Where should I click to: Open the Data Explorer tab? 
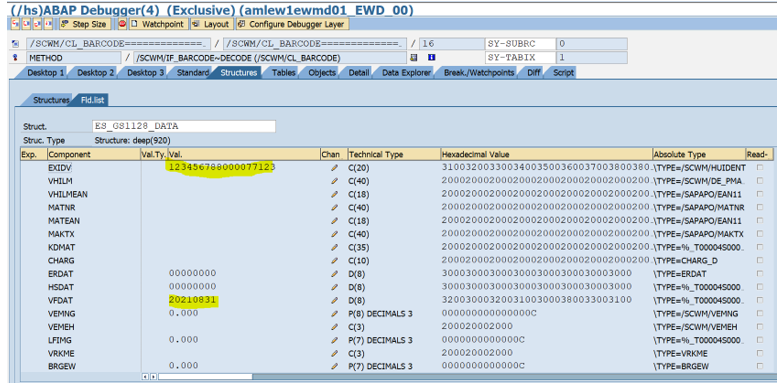pyautogui.click(x=406, y=73)
